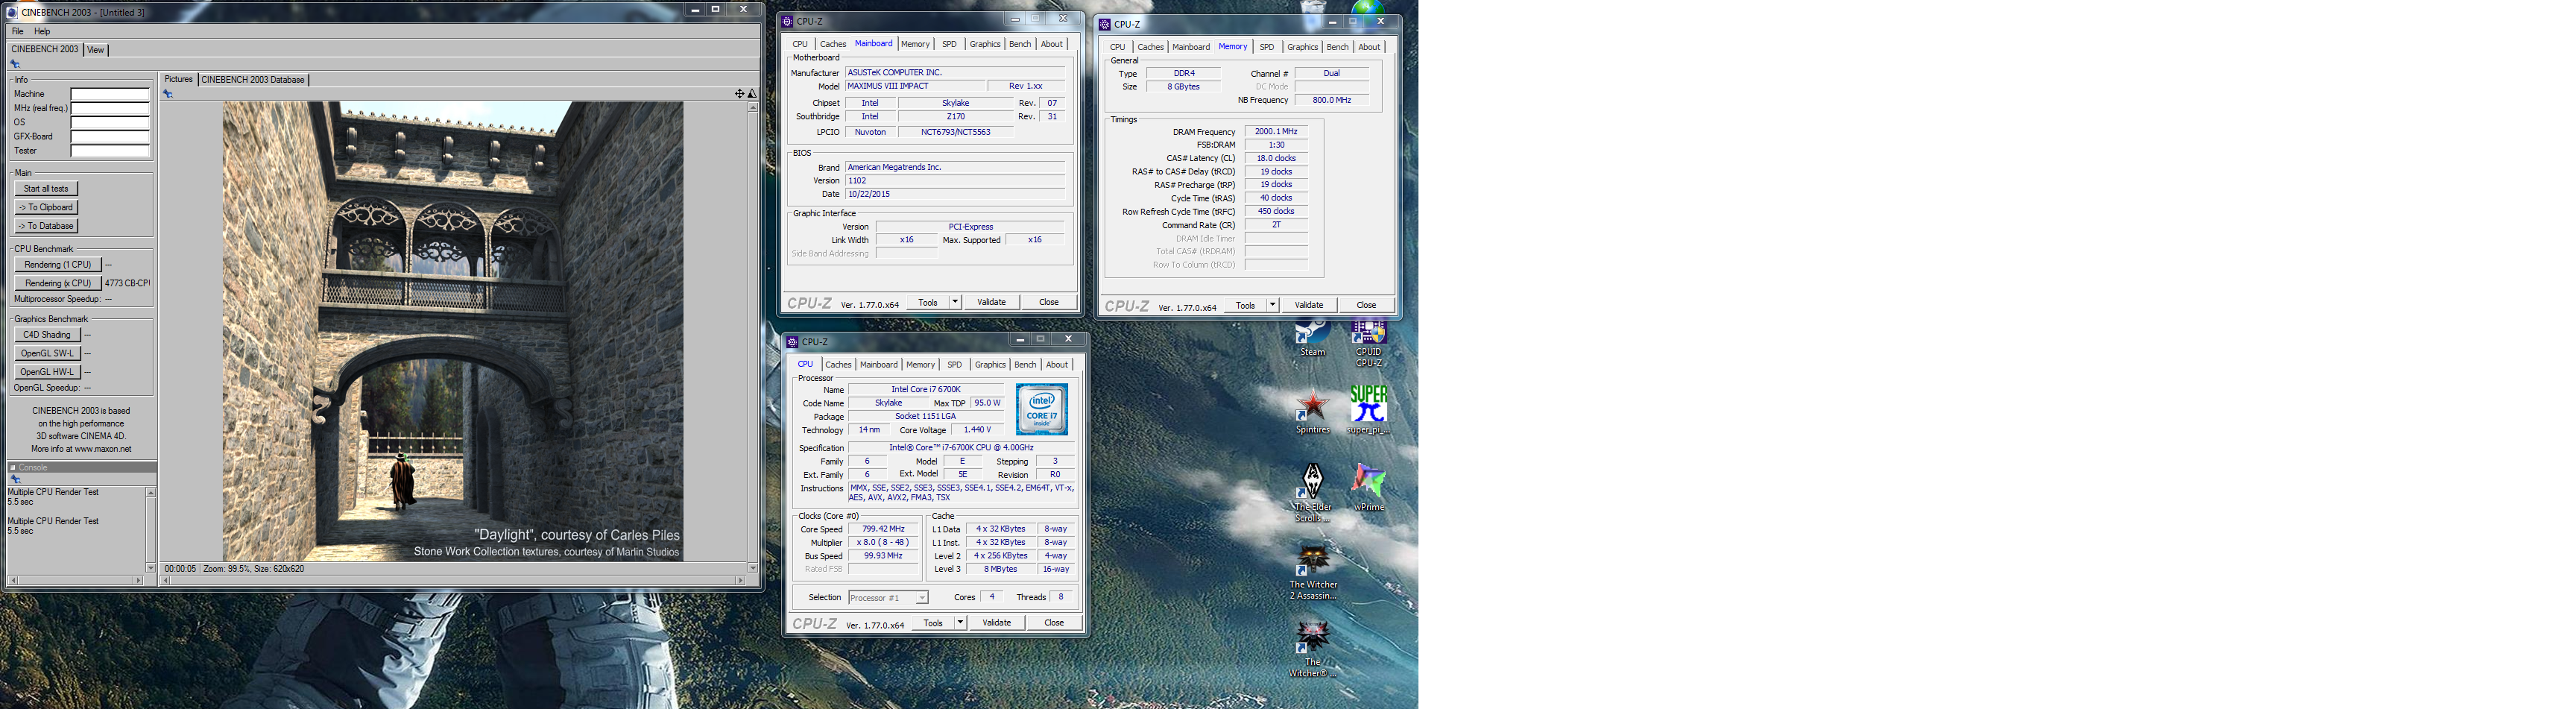Click the title bar icon of the CPU-Z Memory window

coord(1105,24)
